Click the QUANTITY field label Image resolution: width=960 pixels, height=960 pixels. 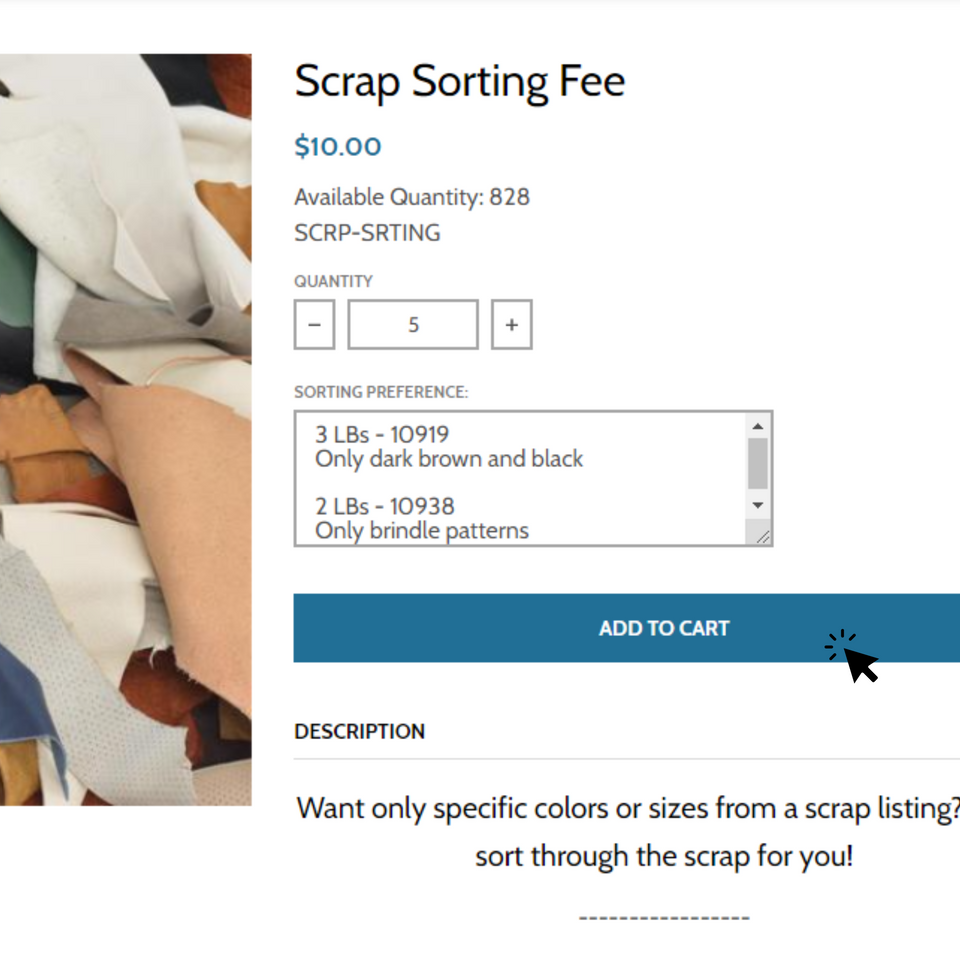(333, 281)
